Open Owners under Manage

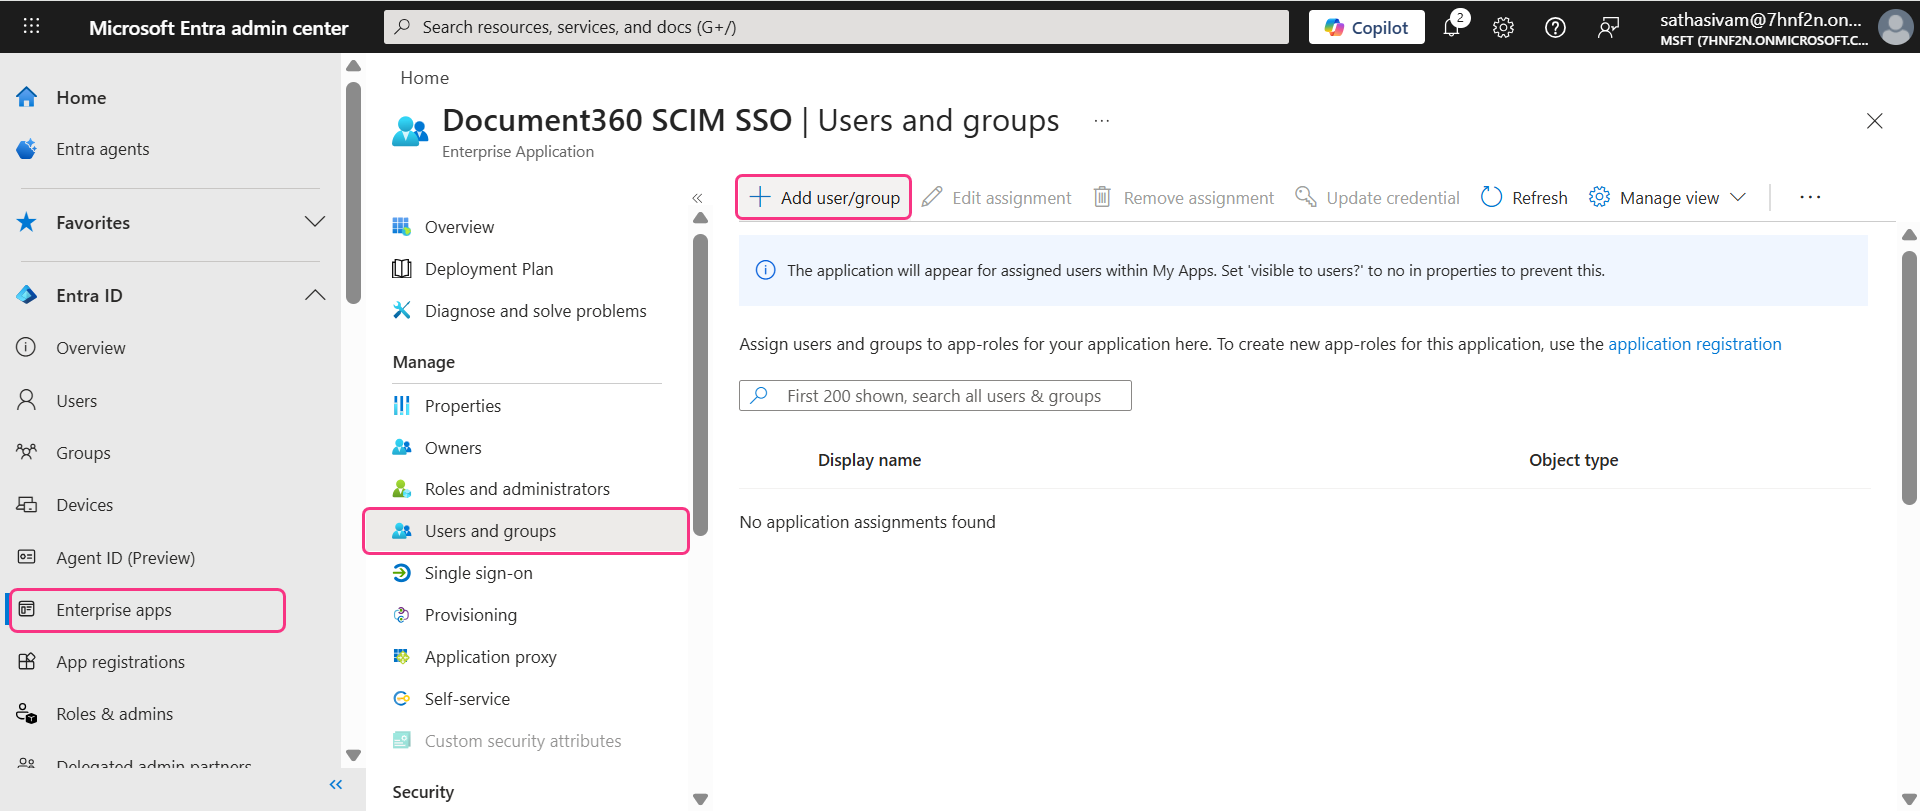(452, 448)
